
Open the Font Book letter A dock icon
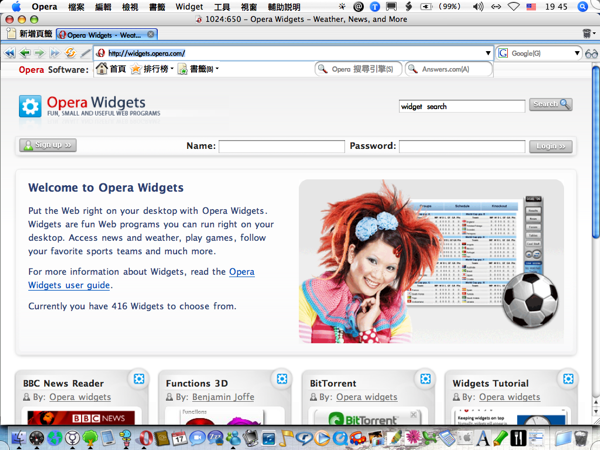pyautogui.click(x=483, y=438)
